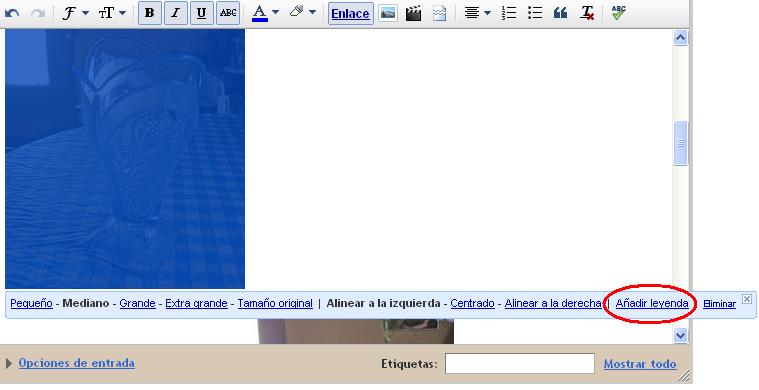Click Añadir leyenda to add caption
This screenshot has width=759, height=390.
point(652,303)
